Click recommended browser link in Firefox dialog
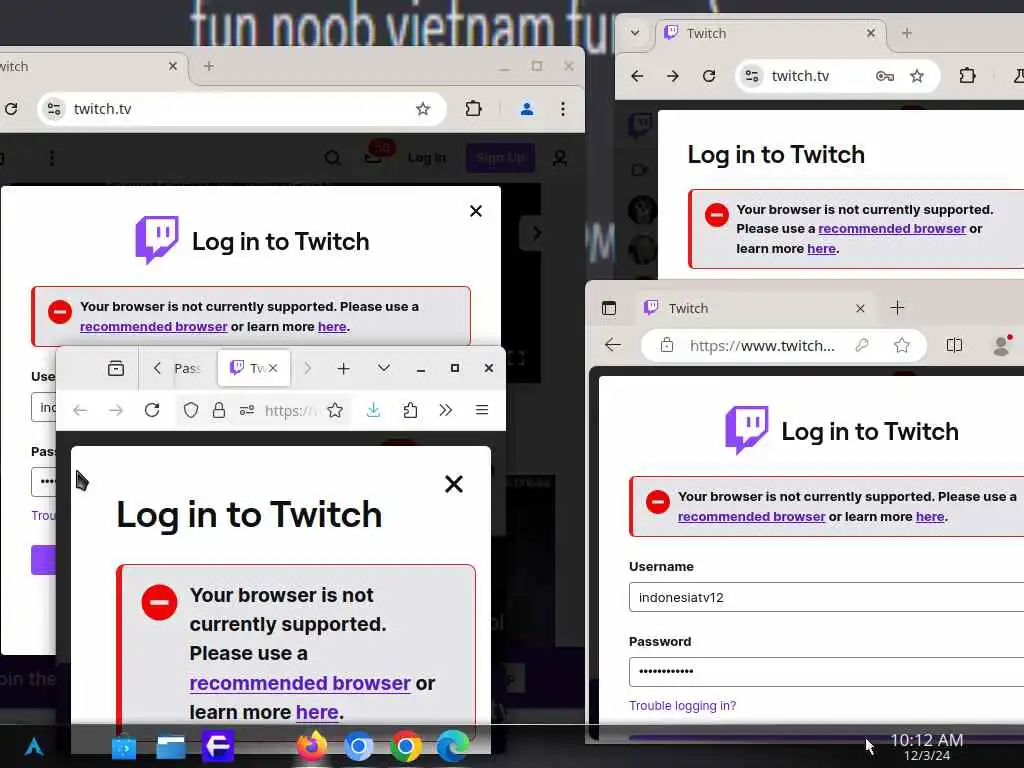1024x768 pixels. tap(300, 682)
